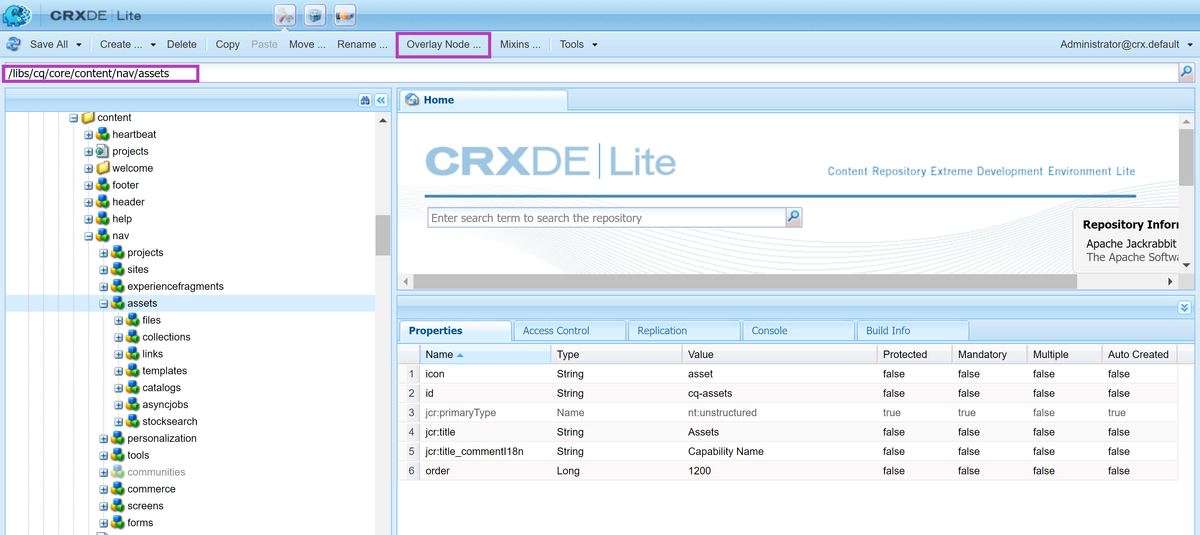
Task: Click the refresh icon beside Save All
Action: tap(14, 44)
